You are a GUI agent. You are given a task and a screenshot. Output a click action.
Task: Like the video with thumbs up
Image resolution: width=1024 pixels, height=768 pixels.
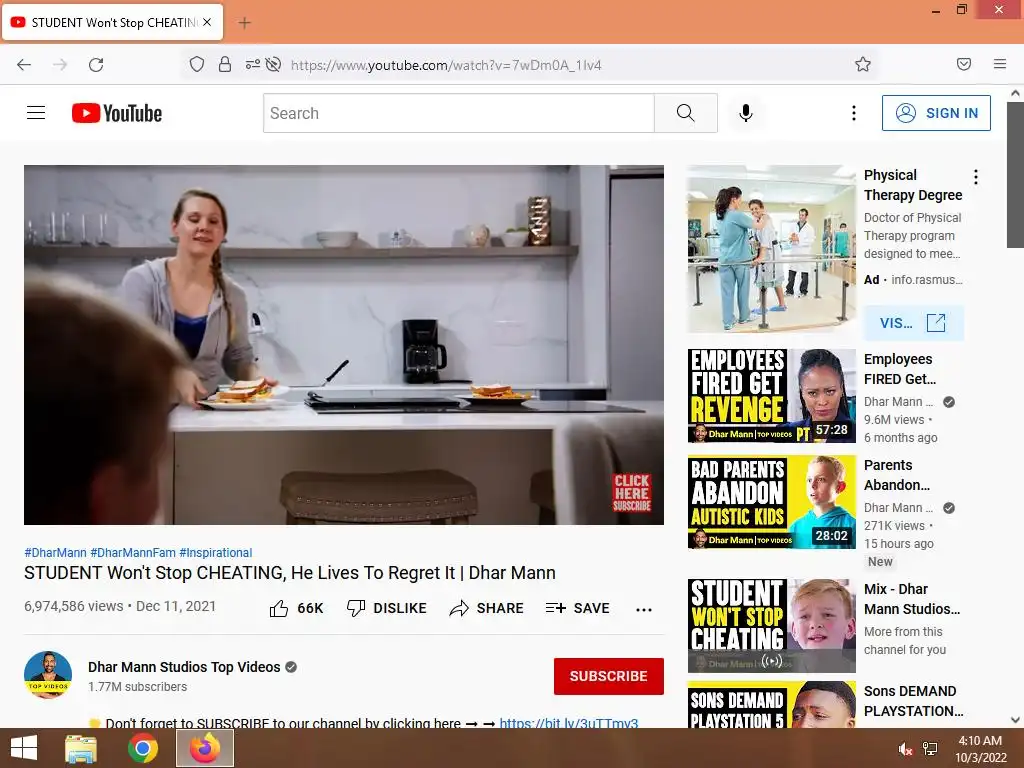296,608
